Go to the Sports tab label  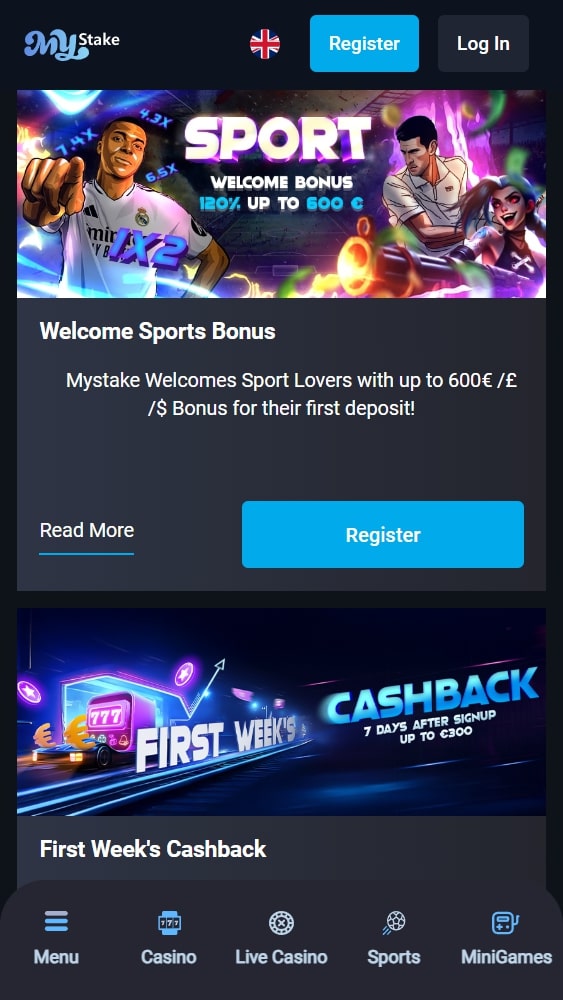(x=394, y=957)
